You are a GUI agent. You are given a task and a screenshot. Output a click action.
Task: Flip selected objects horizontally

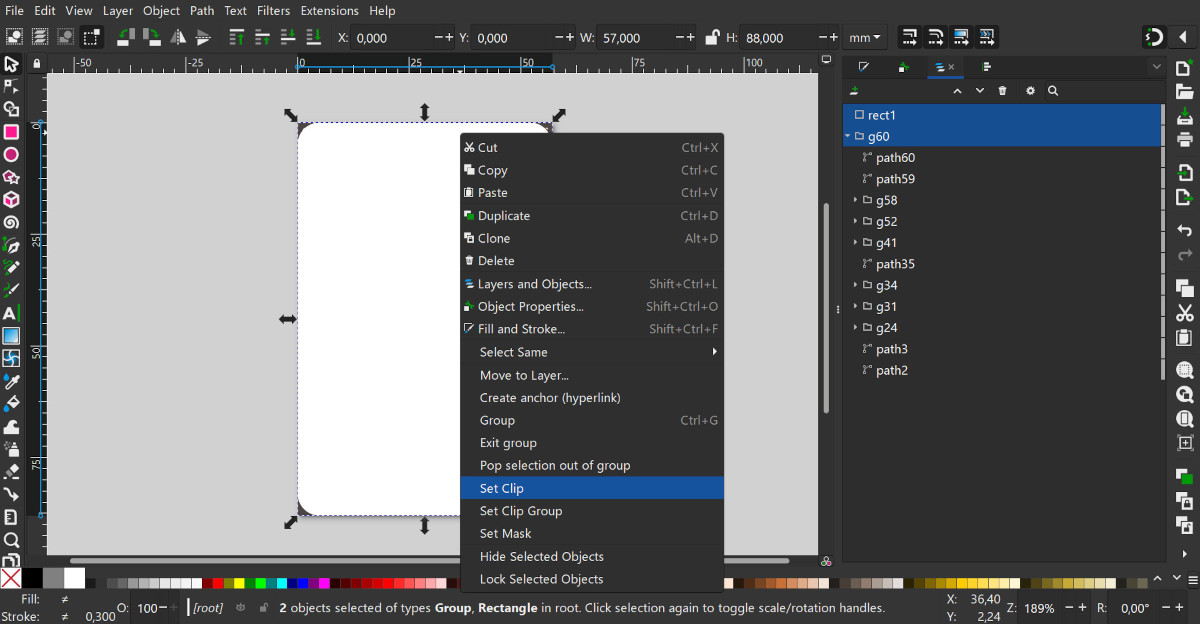coord(178,38)
